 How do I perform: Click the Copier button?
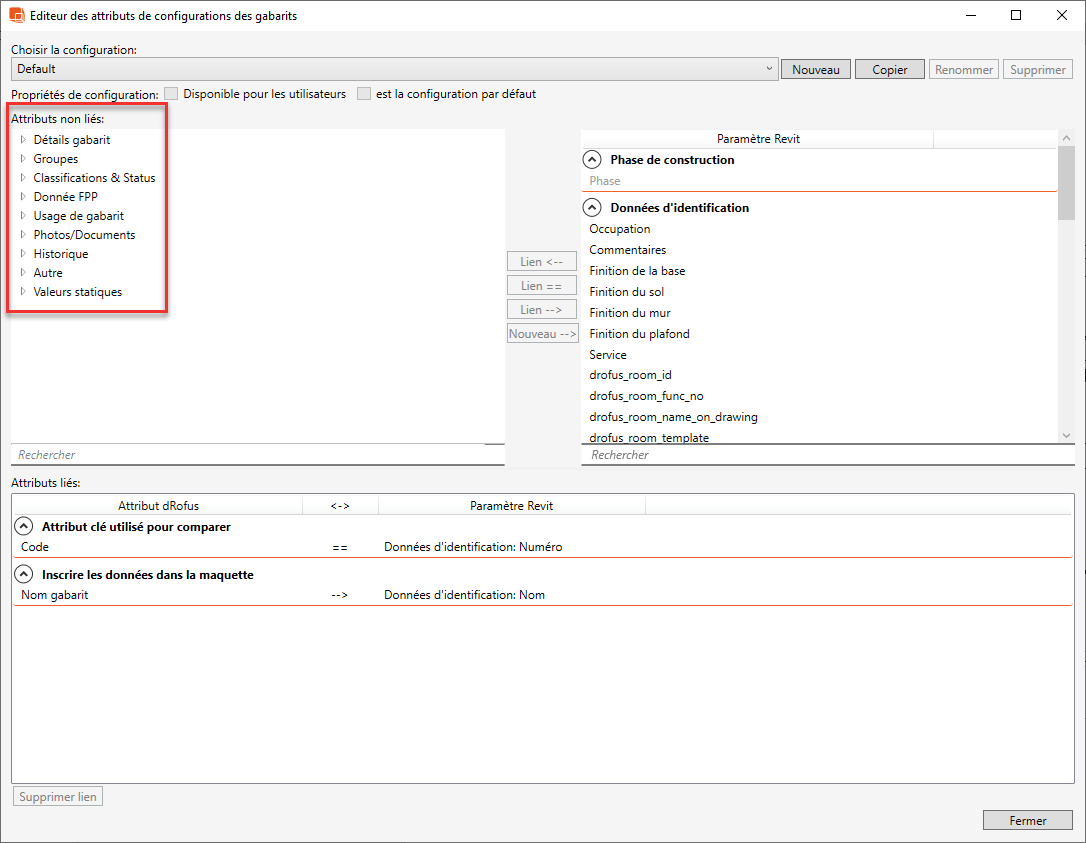point(890,70)
